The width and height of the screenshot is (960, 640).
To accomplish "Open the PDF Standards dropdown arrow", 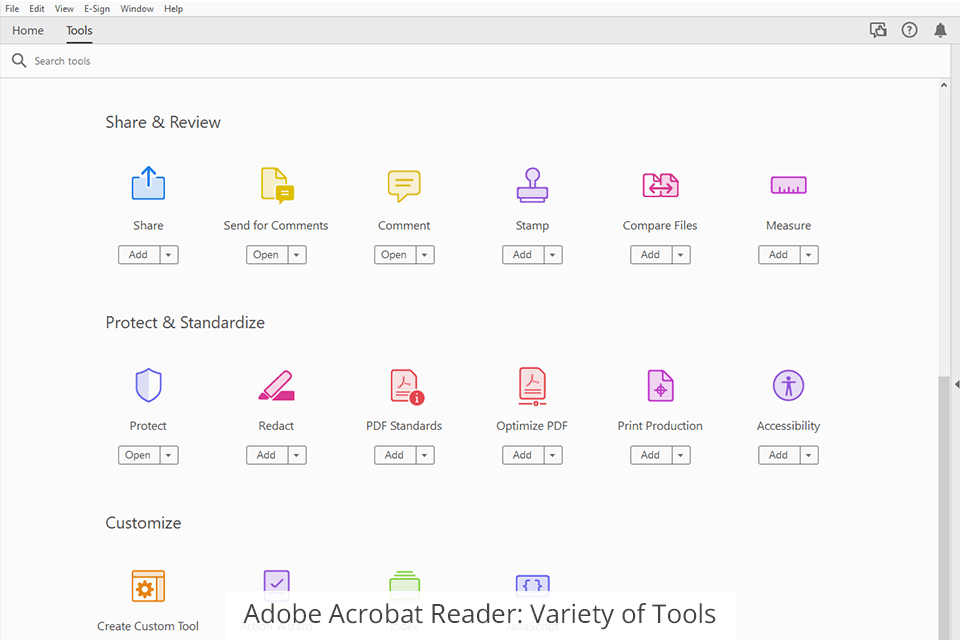I will (425, 455).
